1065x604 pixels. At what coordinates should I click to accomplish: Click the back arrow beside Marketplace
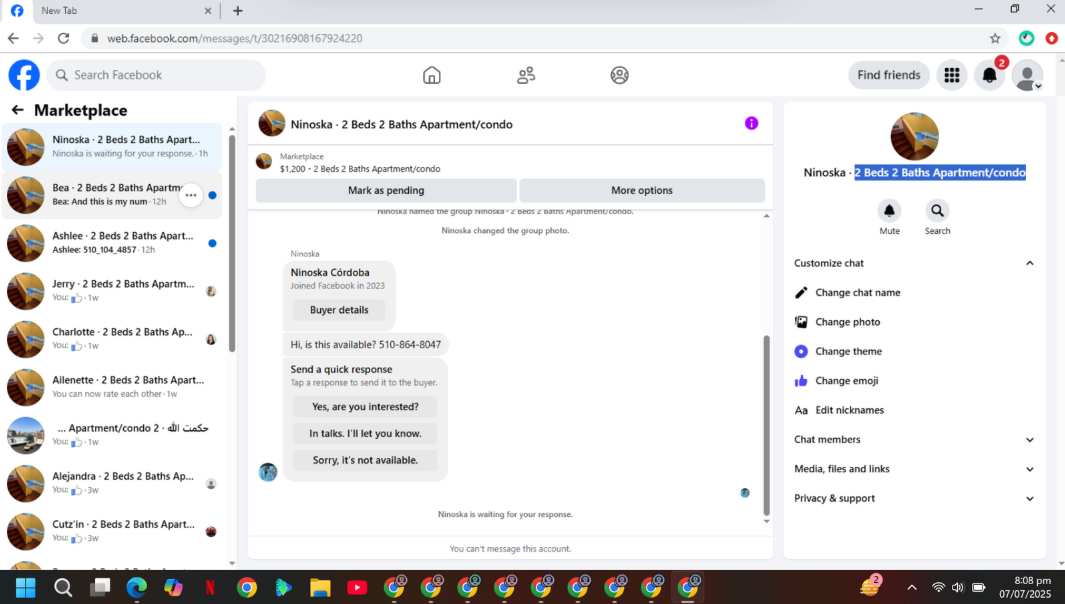click(18, 110)
